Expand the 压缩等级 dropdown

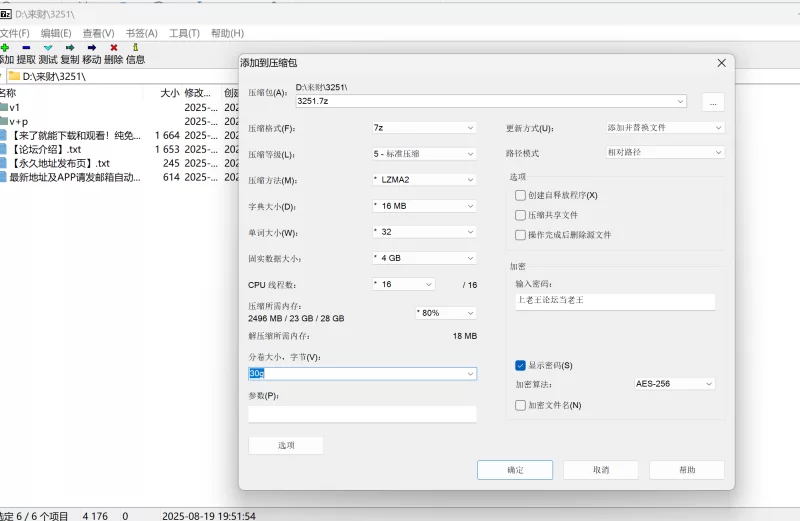(x=423, y=154)
